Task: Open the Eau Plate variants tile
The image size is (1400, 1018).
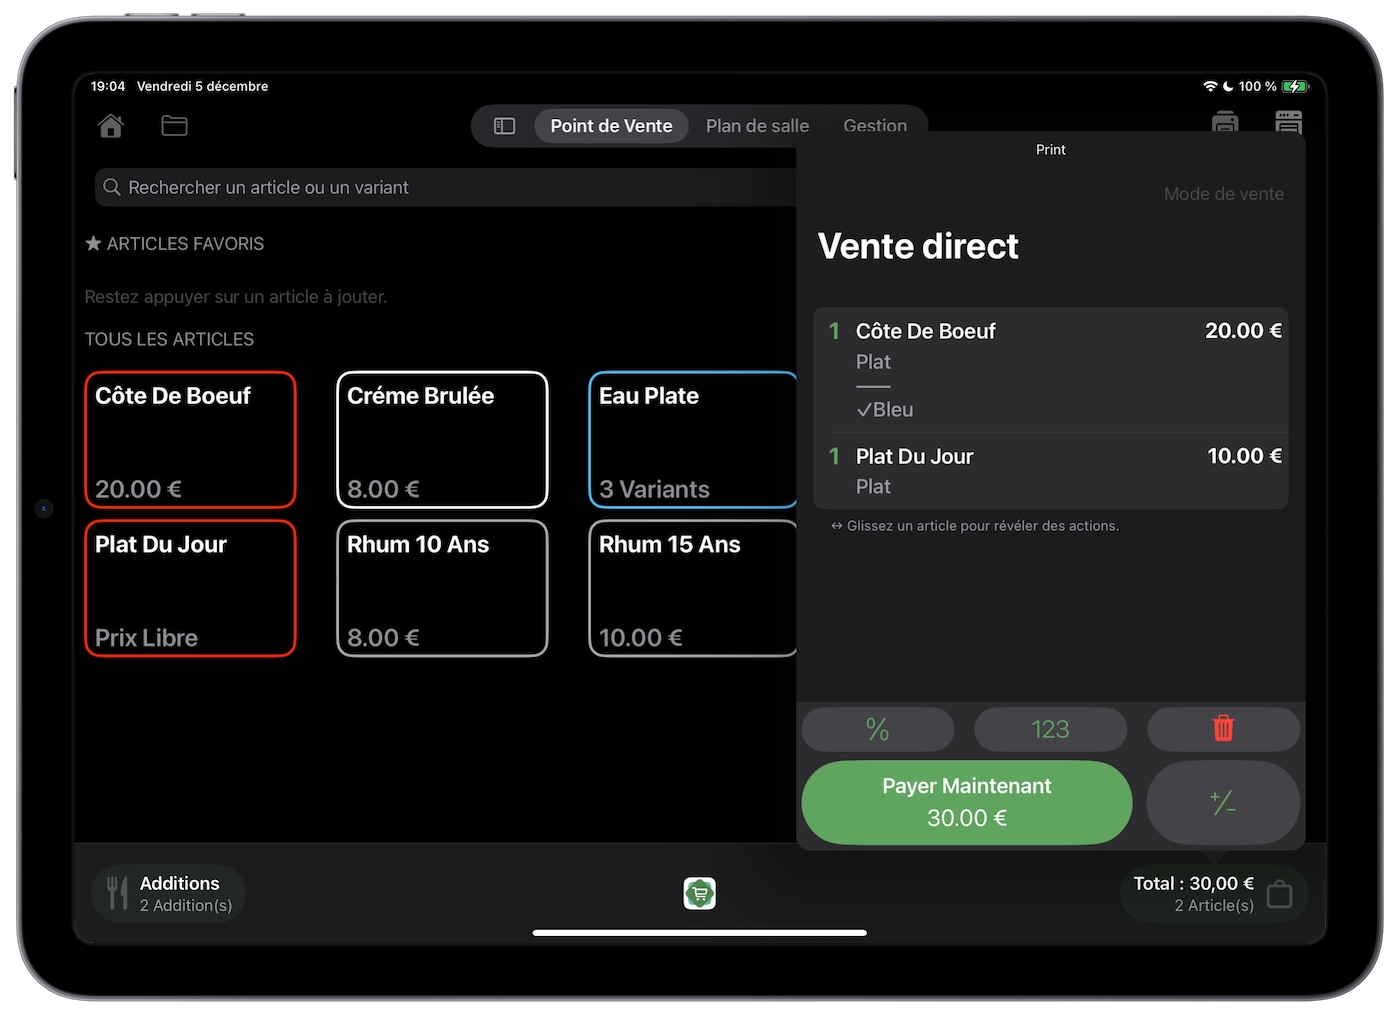Action: (693, 440)
